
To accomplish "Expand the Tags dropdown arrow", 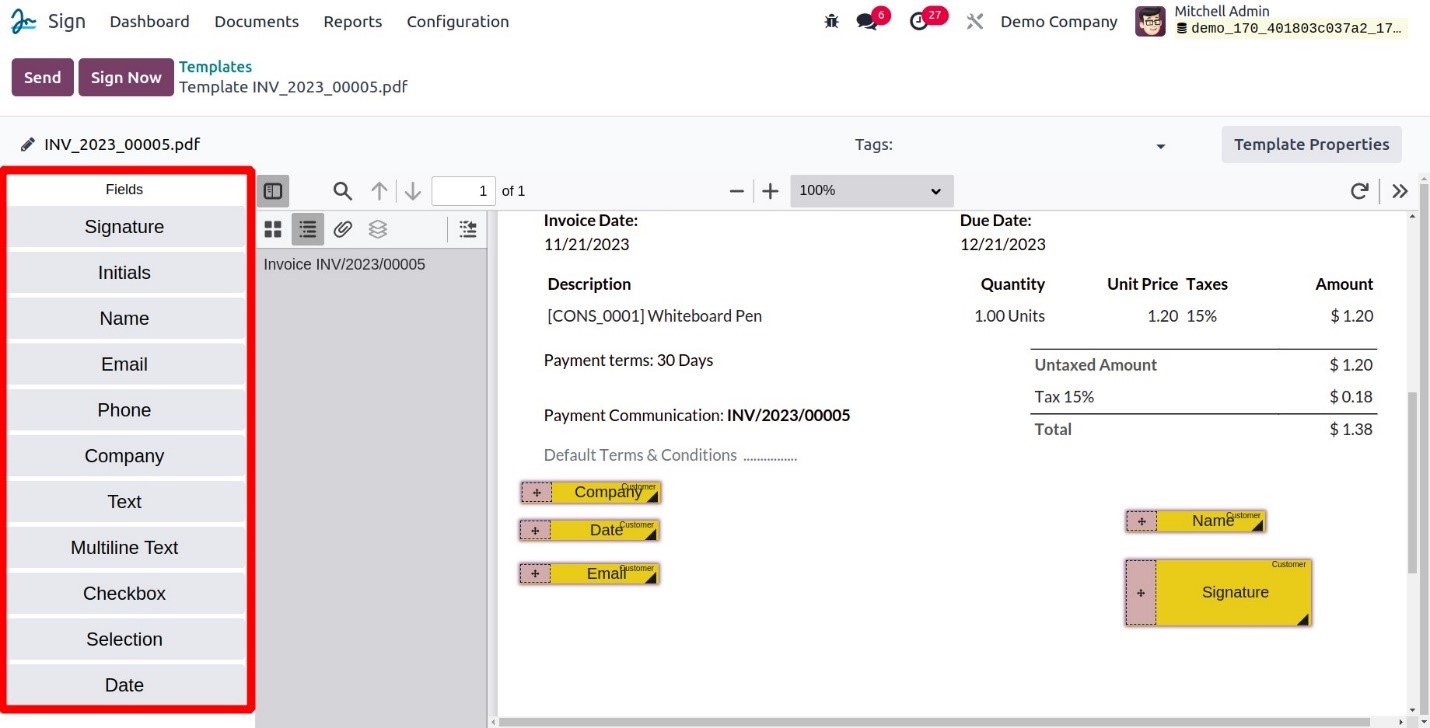I will point(1161,146).
